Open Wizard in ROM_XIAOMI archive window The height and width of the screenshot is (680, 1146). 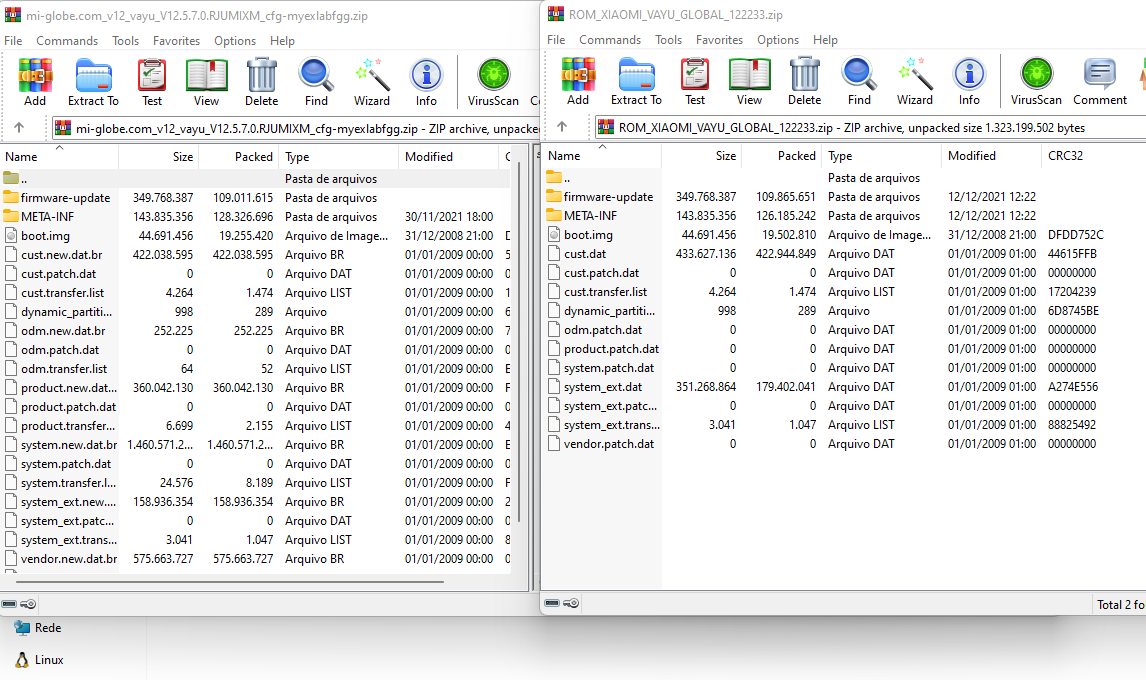pyautogui.click(x=915, y=81)
